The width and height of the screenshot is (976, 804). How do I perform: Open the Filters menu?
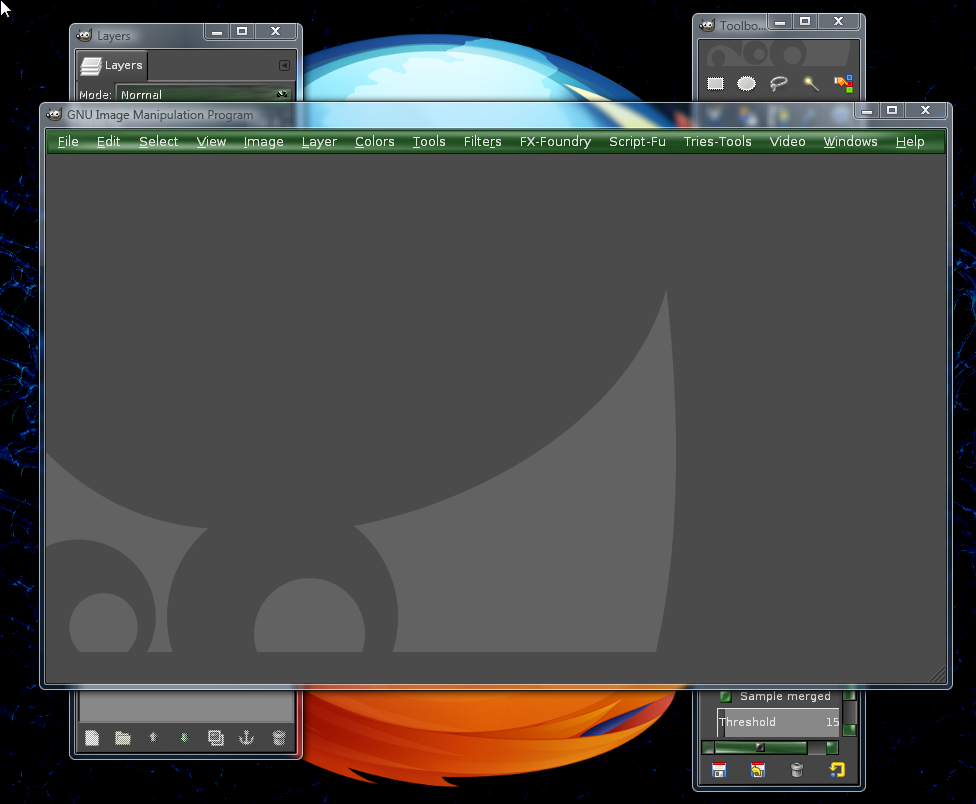(x=482, y=141)
